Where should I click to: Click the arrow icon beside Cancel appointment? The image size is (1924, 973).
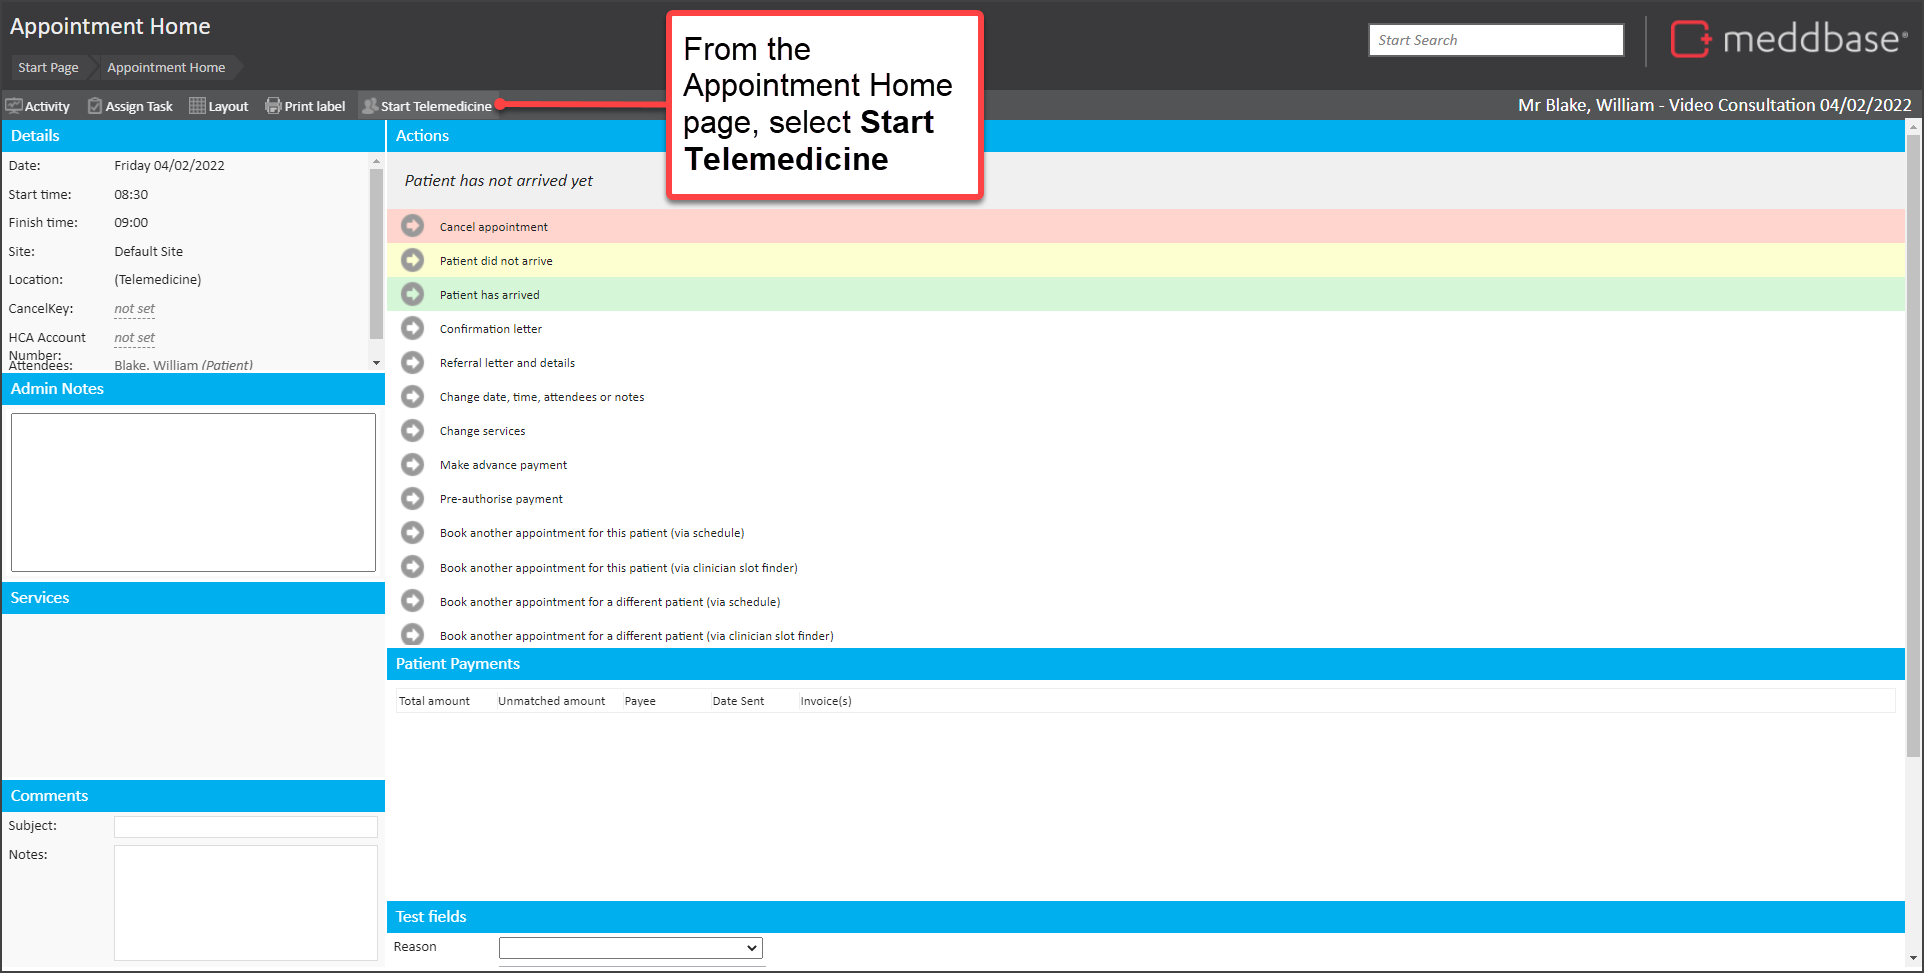tap(412, 226)
